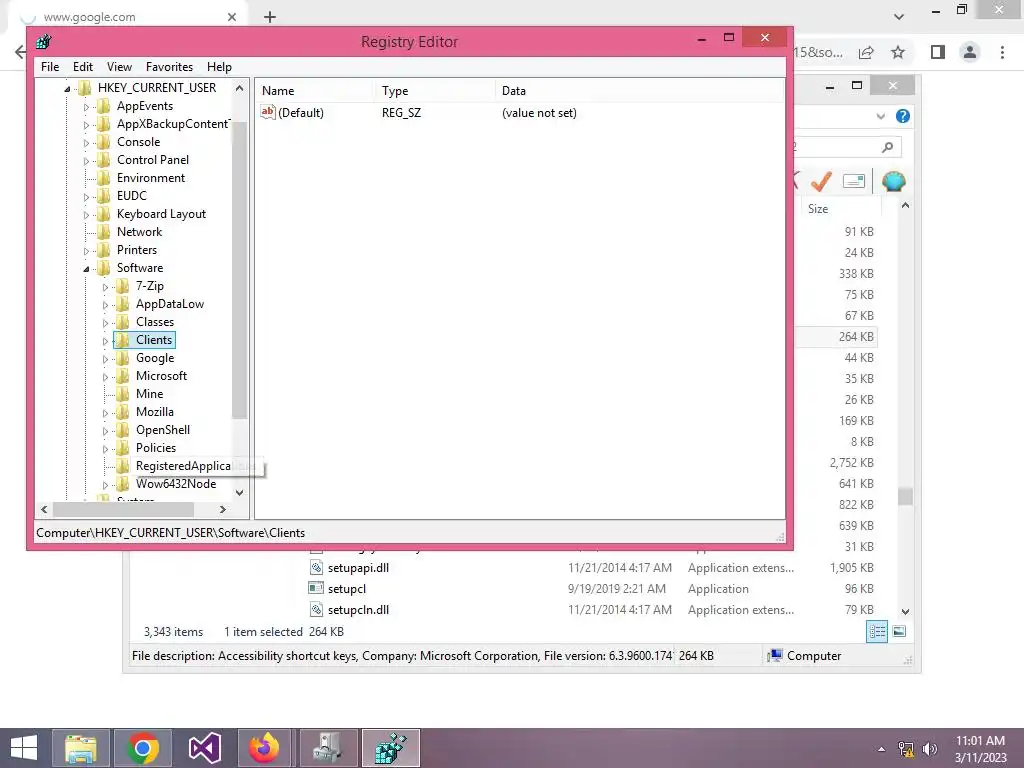Open the Windows Start button
Image resolution: width=1024 pixels, height=768 pixels.
(24, 748)
